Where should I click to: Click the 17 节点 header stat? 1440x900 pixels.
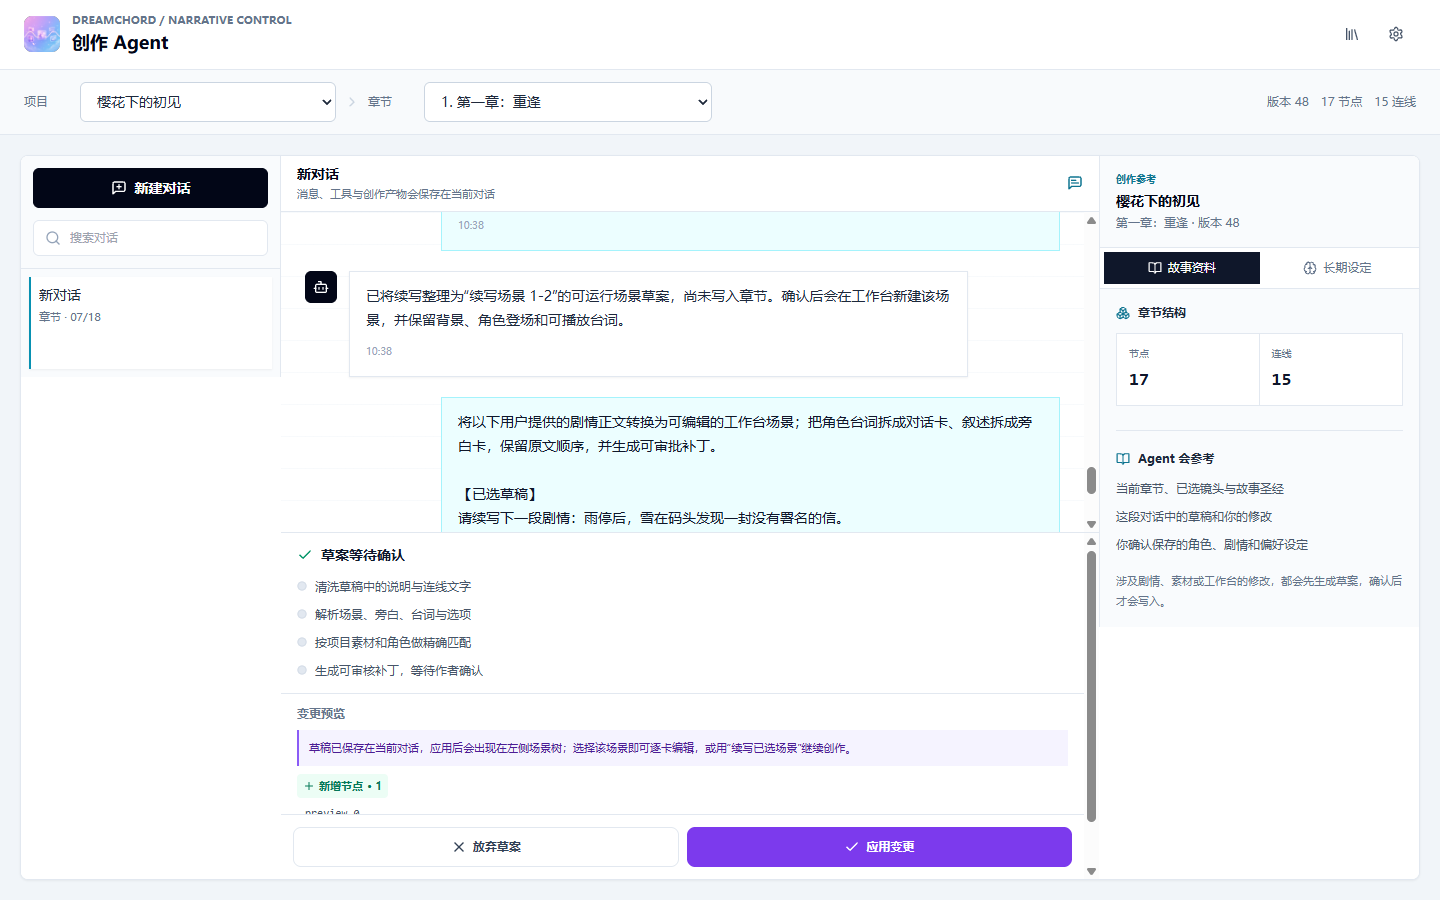[x=1342, y=102]
